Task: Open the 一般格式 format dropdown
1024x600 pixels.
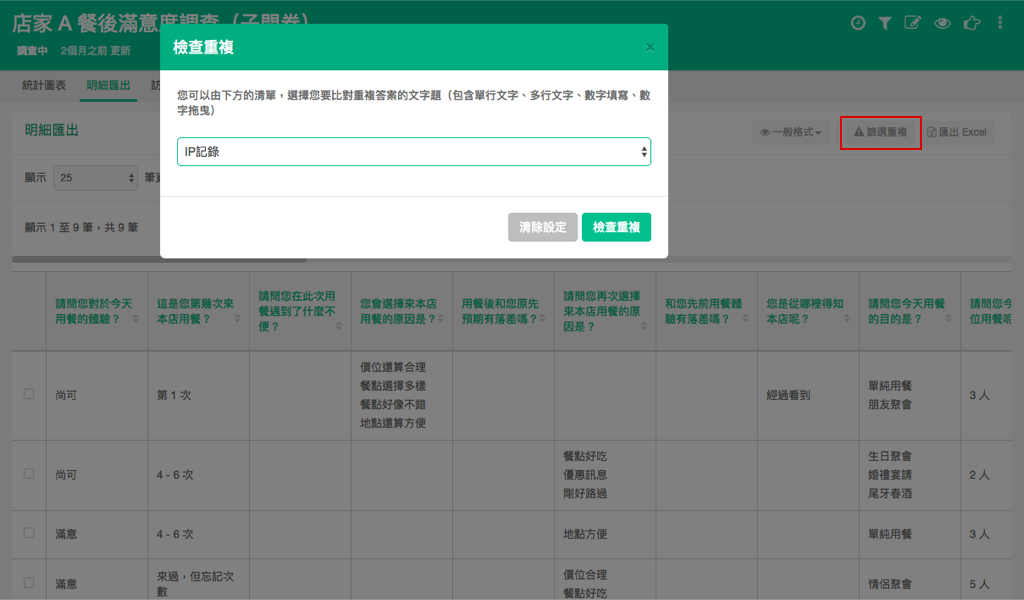Action: click(791, 132)
